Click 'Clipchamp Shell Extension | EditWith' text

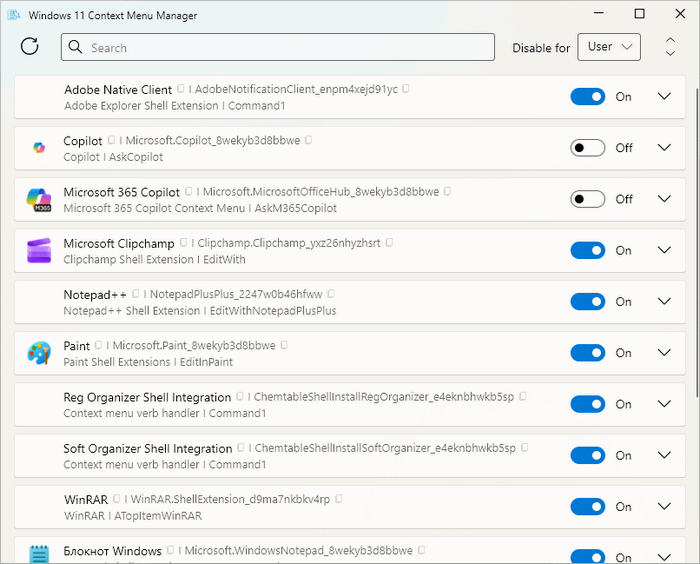coord(154,259)
